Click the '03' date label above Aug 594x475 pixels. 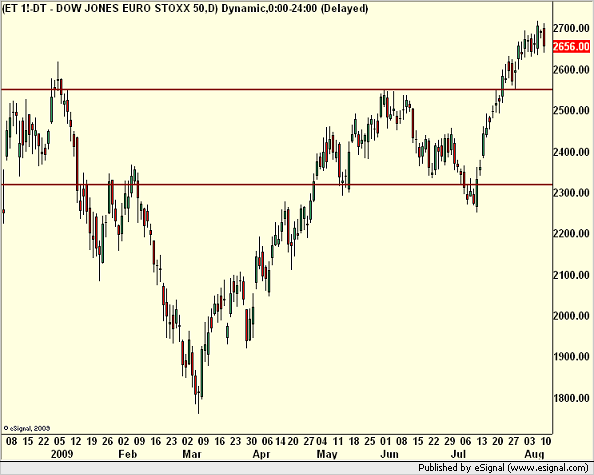[530, 441]
